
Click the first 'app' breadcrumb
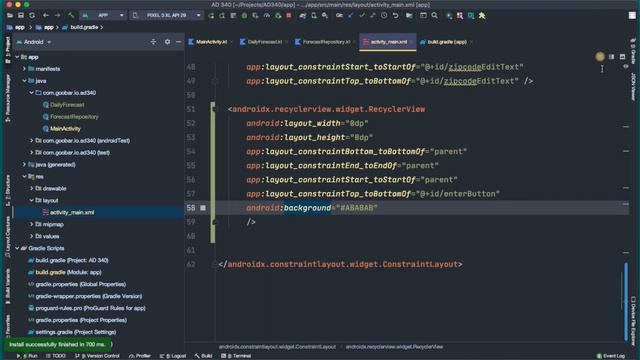click(x=20, y=27)
